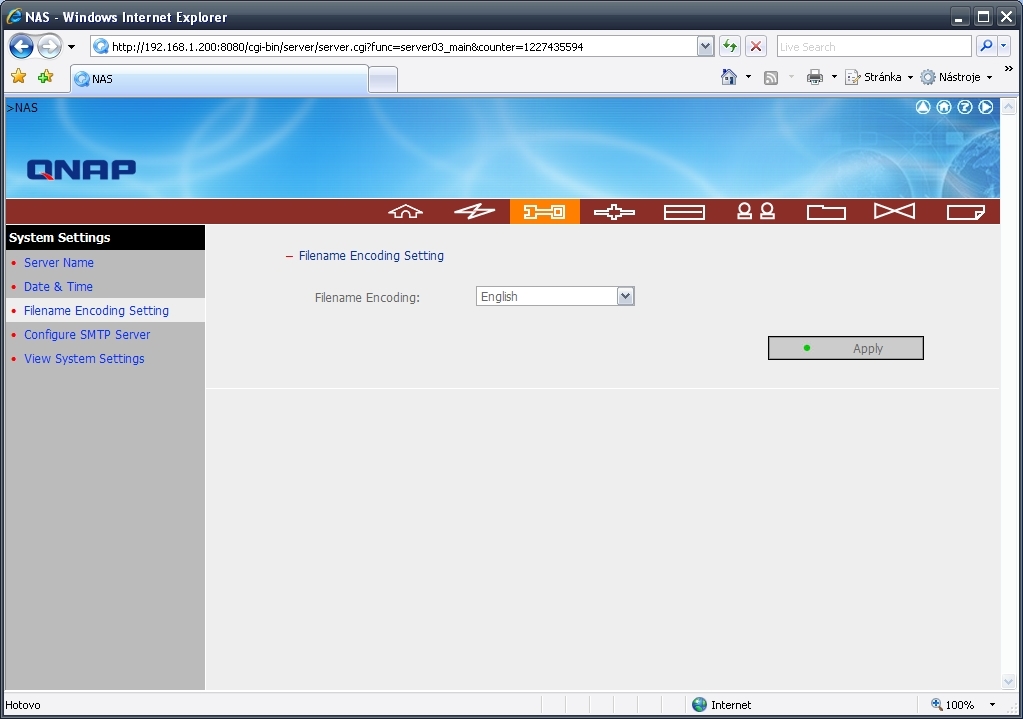Click the help question-mark circle icon
Viewport: 1023px width, 719px height.
point(964,107)
